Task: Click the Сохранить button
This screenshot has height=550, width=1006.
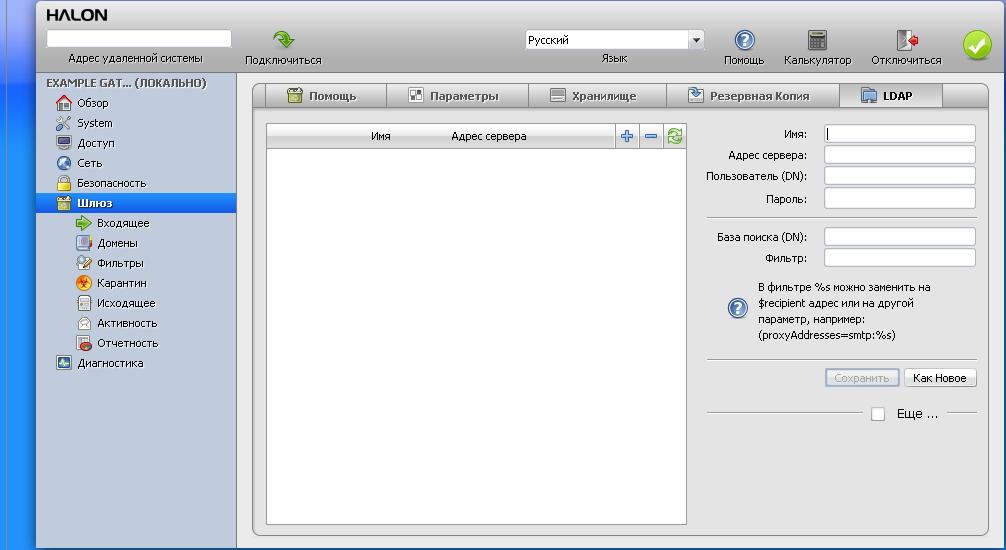Action: [x=862, y=378]
